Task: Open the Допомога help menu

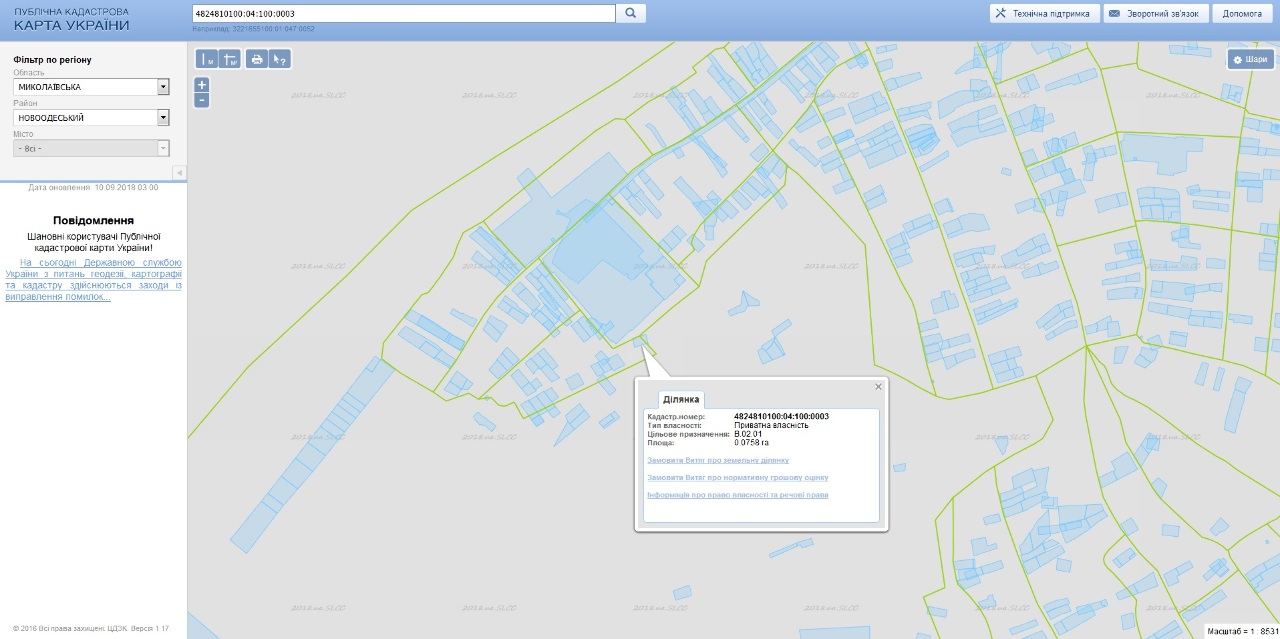Action: coord(1241,14)
